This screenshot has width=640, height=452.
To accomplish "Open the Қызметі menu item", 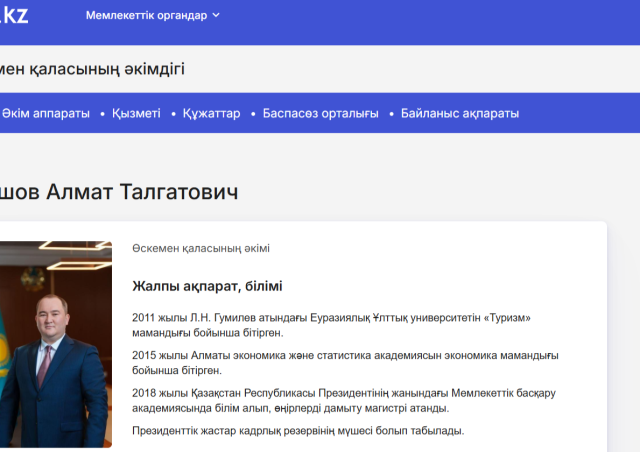I will pyautogui.click(x=136, y=113).
